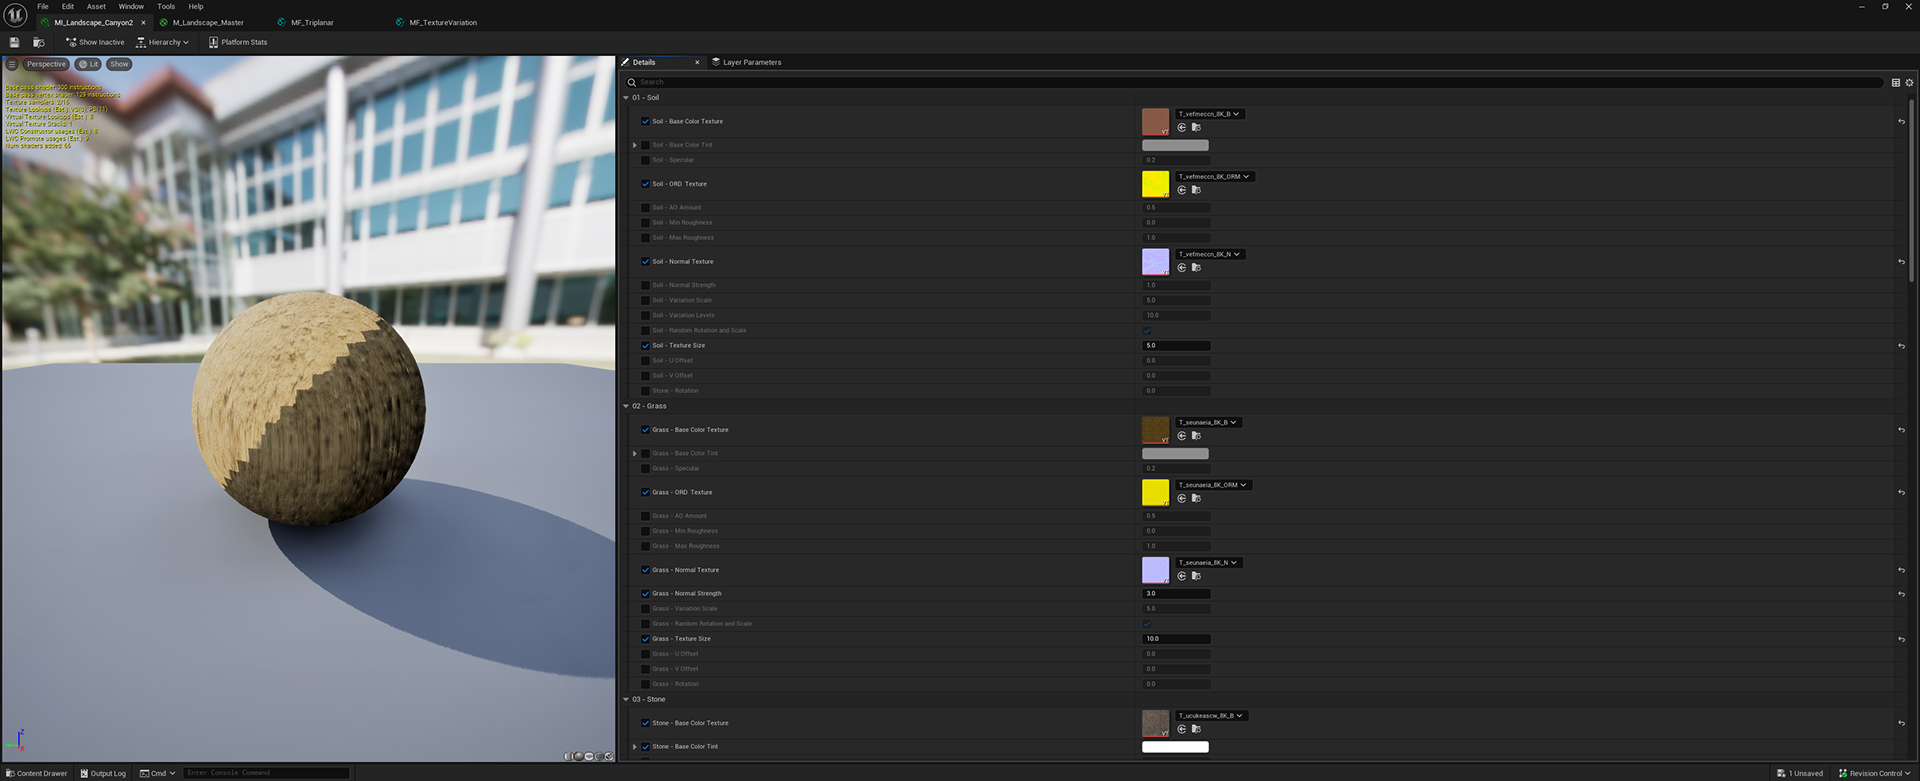Open T_seunaeia_8K_N texture dropdown
Viewport: 1920px width, 781px height.
[1209, 562]
